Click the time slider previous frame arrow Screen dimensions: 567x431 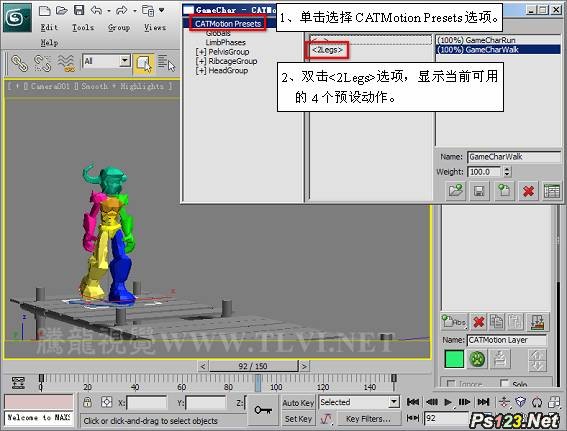(203, 366)
